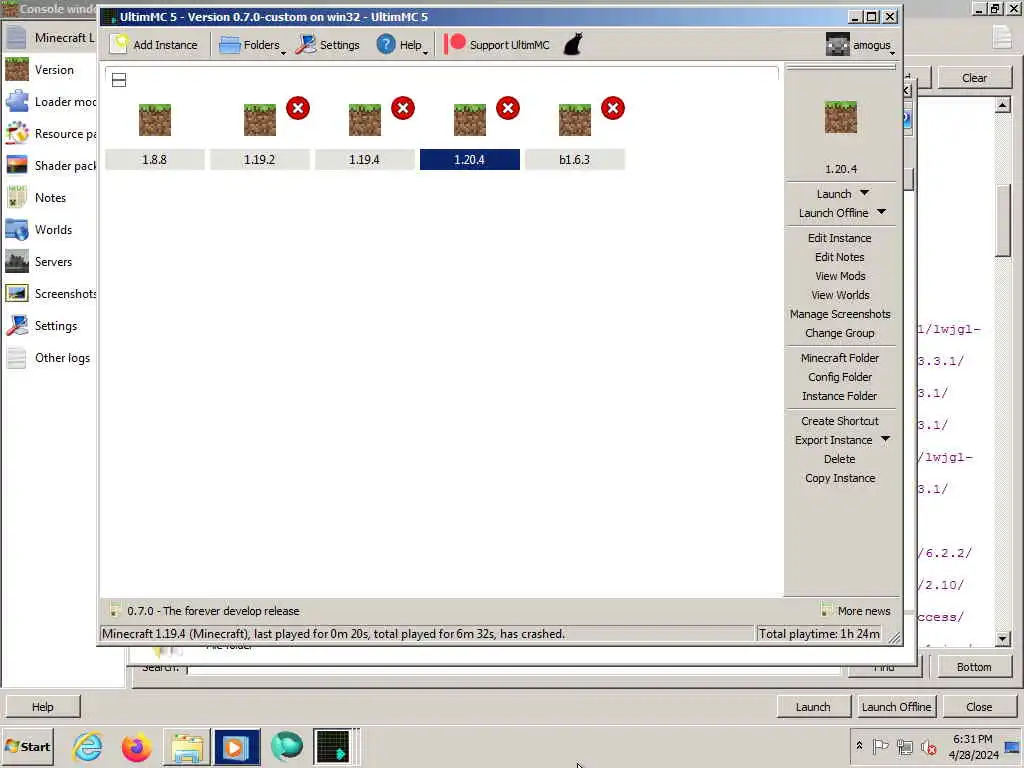1024x768 pixels.
Task: Click View Worlds in side panel
Action: [x=840, y=295]
